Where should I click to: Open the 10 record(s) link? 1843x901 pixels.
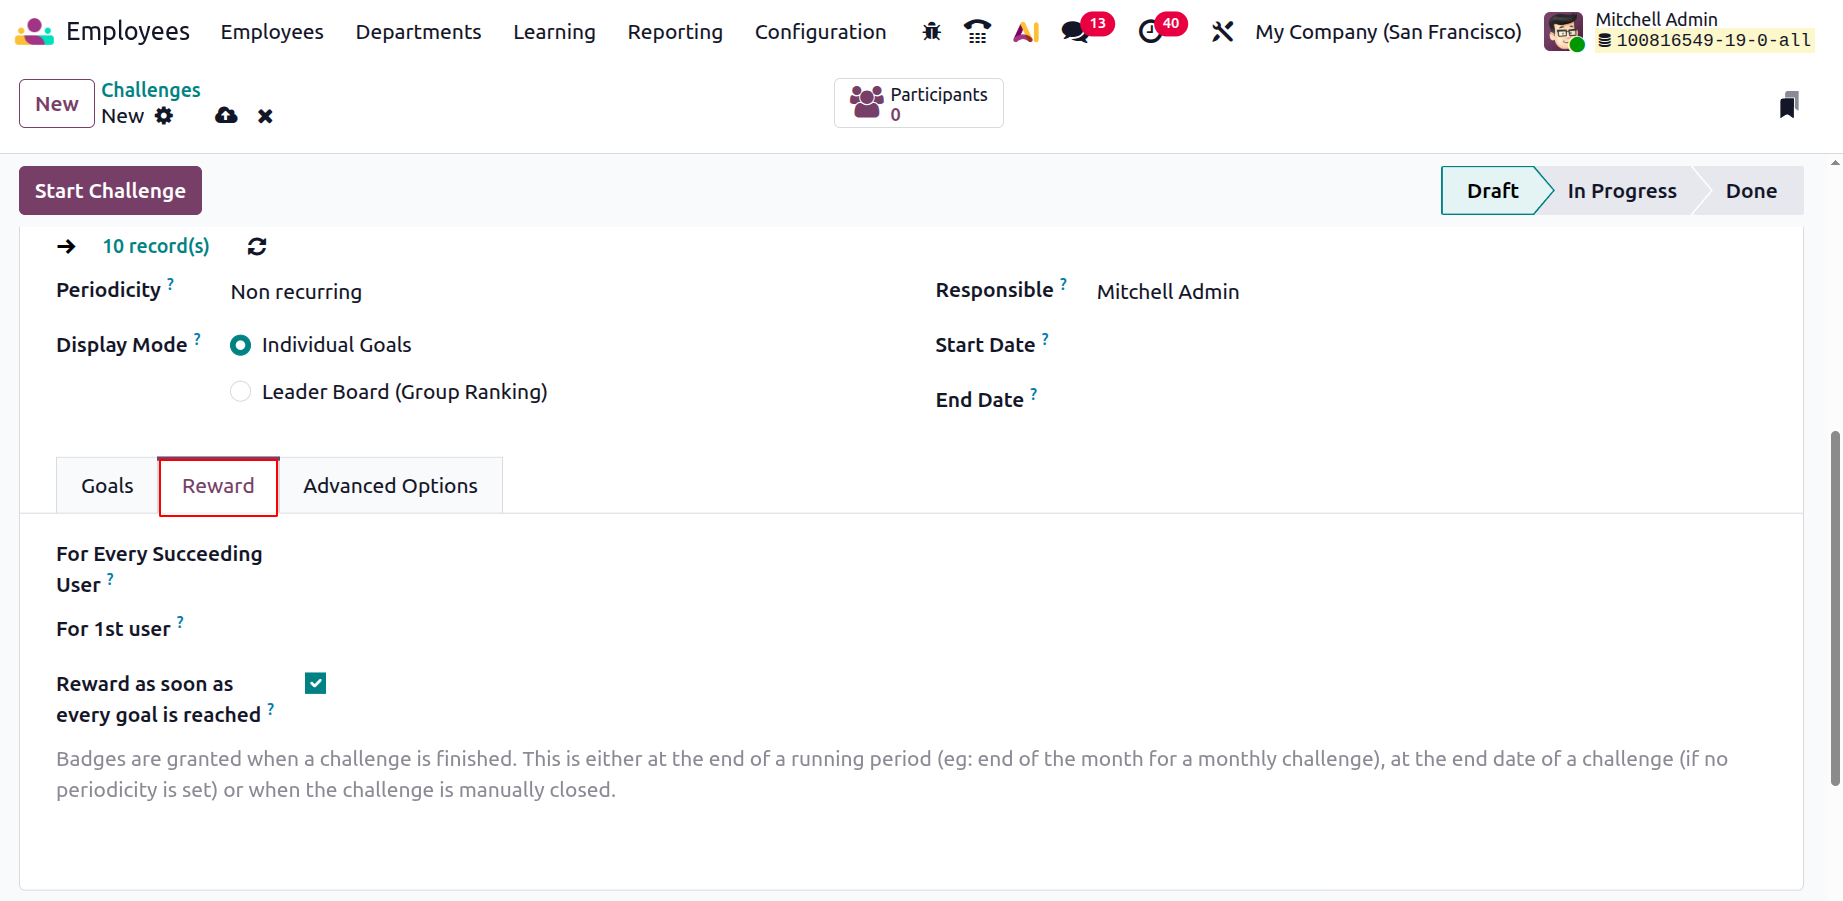tap(156, 247)
